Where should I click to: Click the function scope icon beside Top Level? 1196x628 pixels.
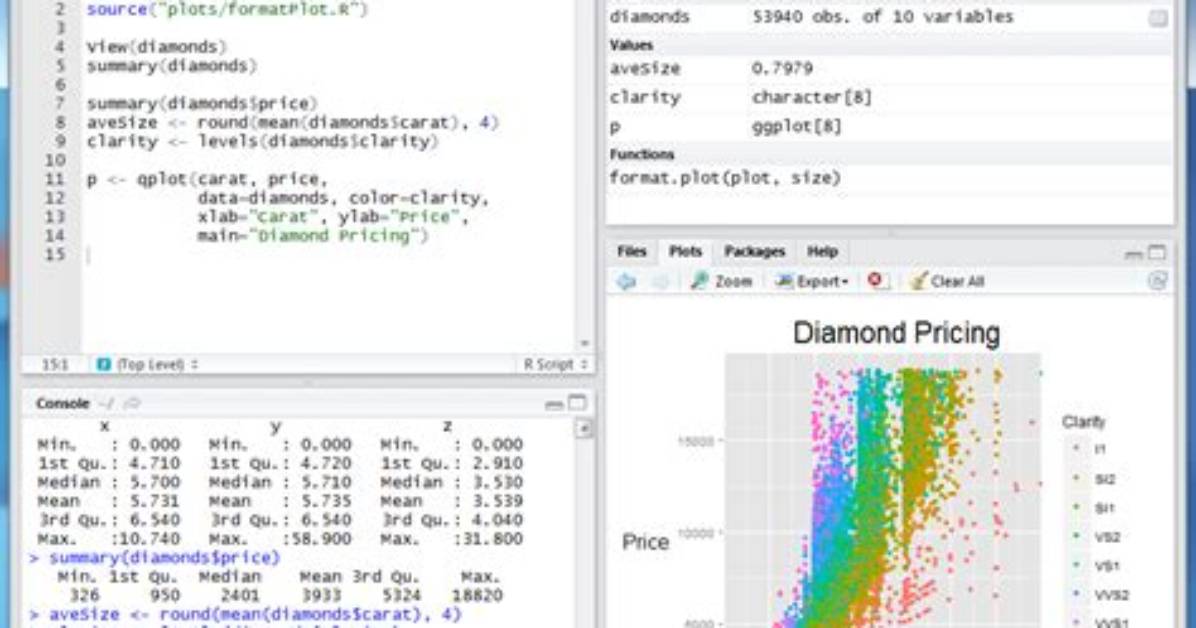point(104,365)
